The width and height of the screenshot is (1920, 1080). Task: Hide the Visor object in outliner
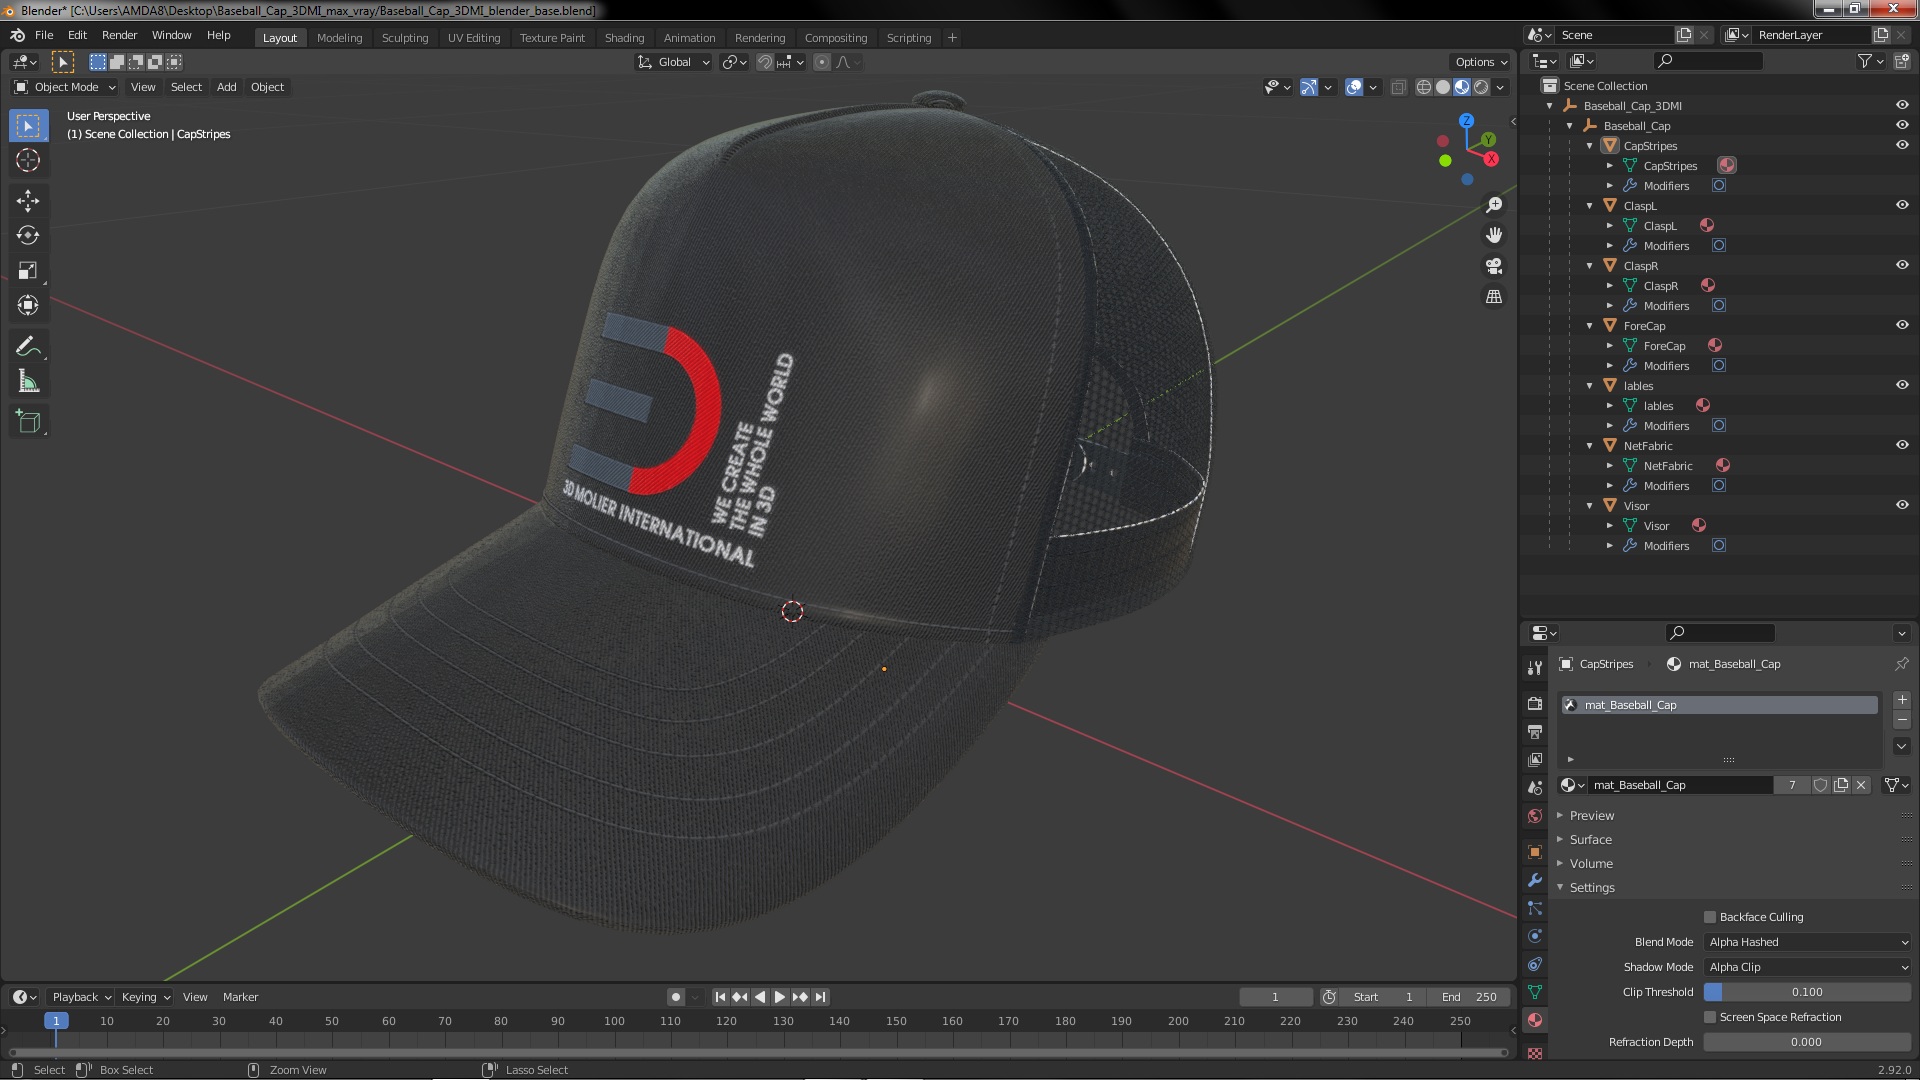pos(1902,505)
